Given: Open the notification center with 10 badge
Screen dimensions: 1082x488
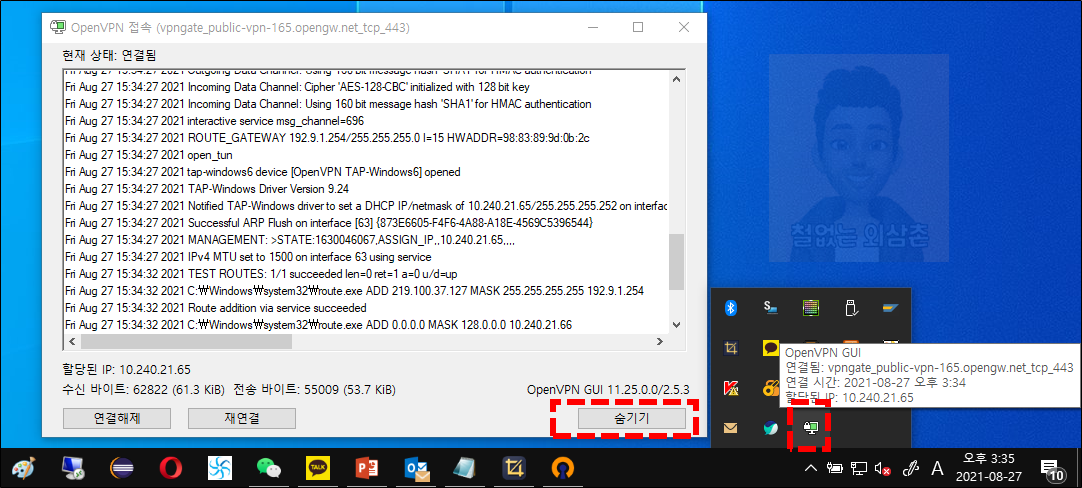Looking at the screenshot, I should click(x=1052, y=469).
